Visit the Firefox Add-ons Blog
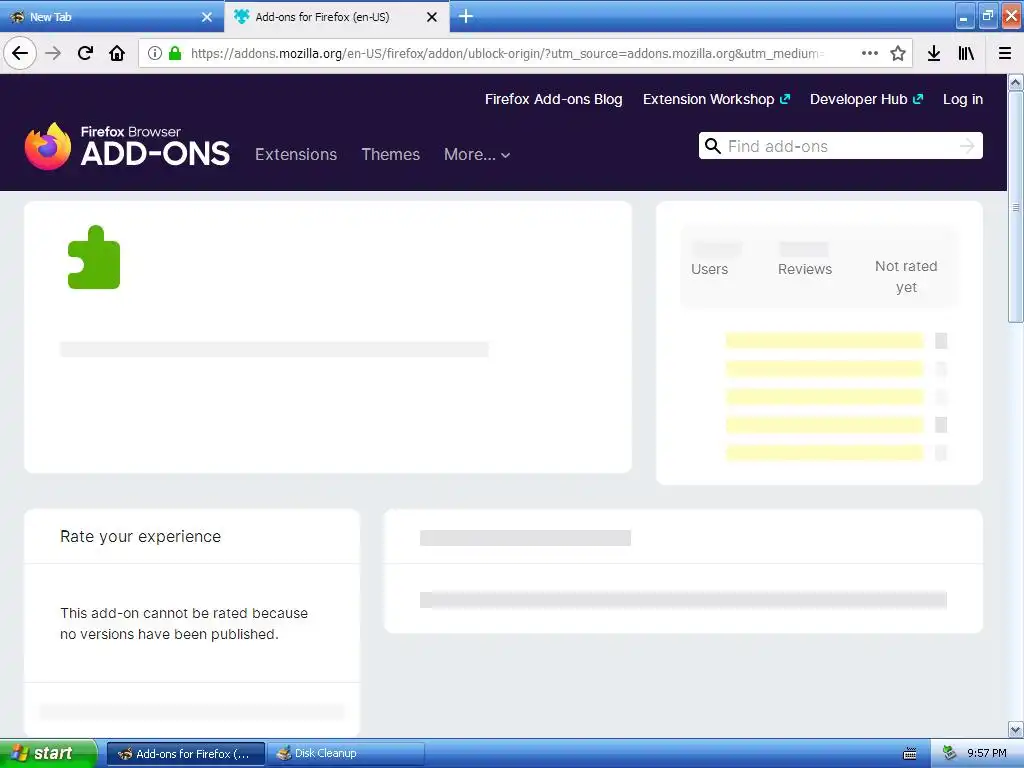 coord(553,99)
